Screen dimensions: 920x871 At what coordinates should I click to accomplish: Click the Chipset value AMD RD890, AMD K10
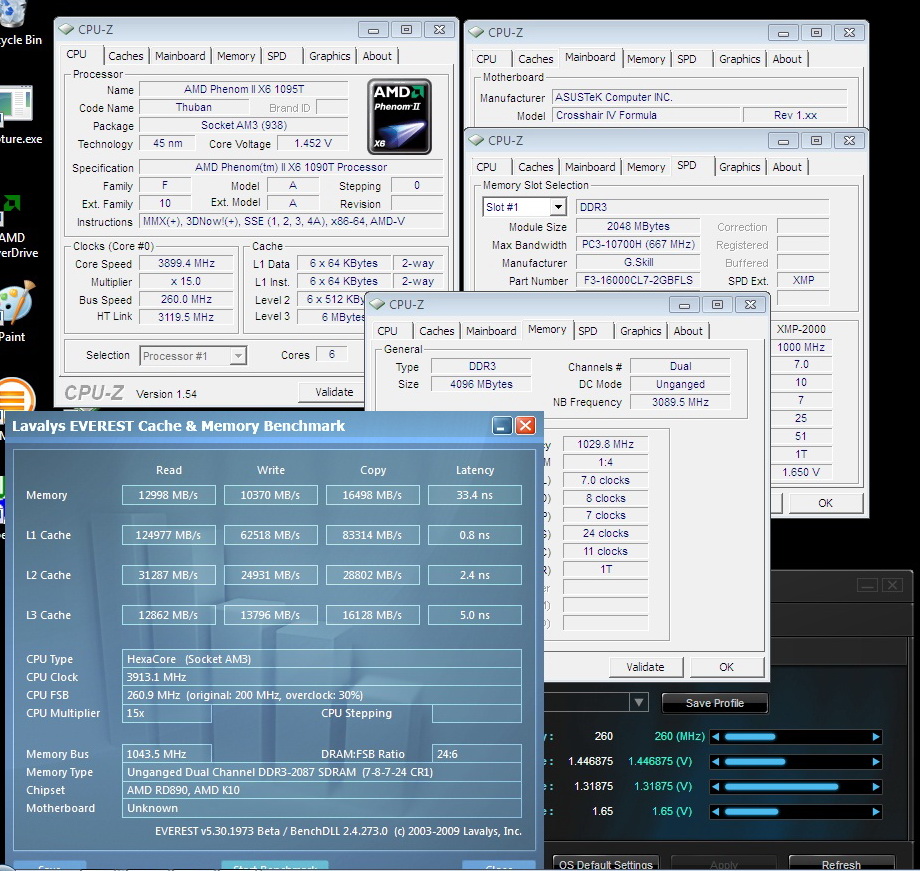click(x=322, y=790)
